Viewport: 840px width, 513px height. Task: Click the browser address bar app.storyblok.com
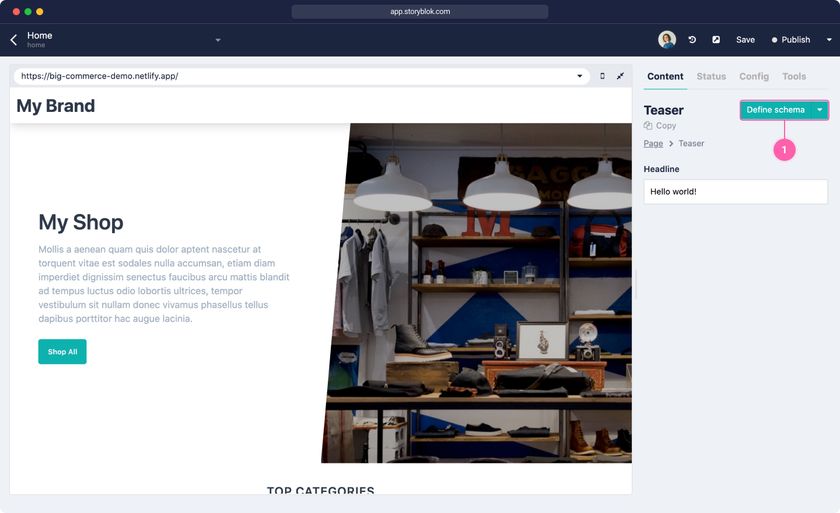(x=420, y=11)
